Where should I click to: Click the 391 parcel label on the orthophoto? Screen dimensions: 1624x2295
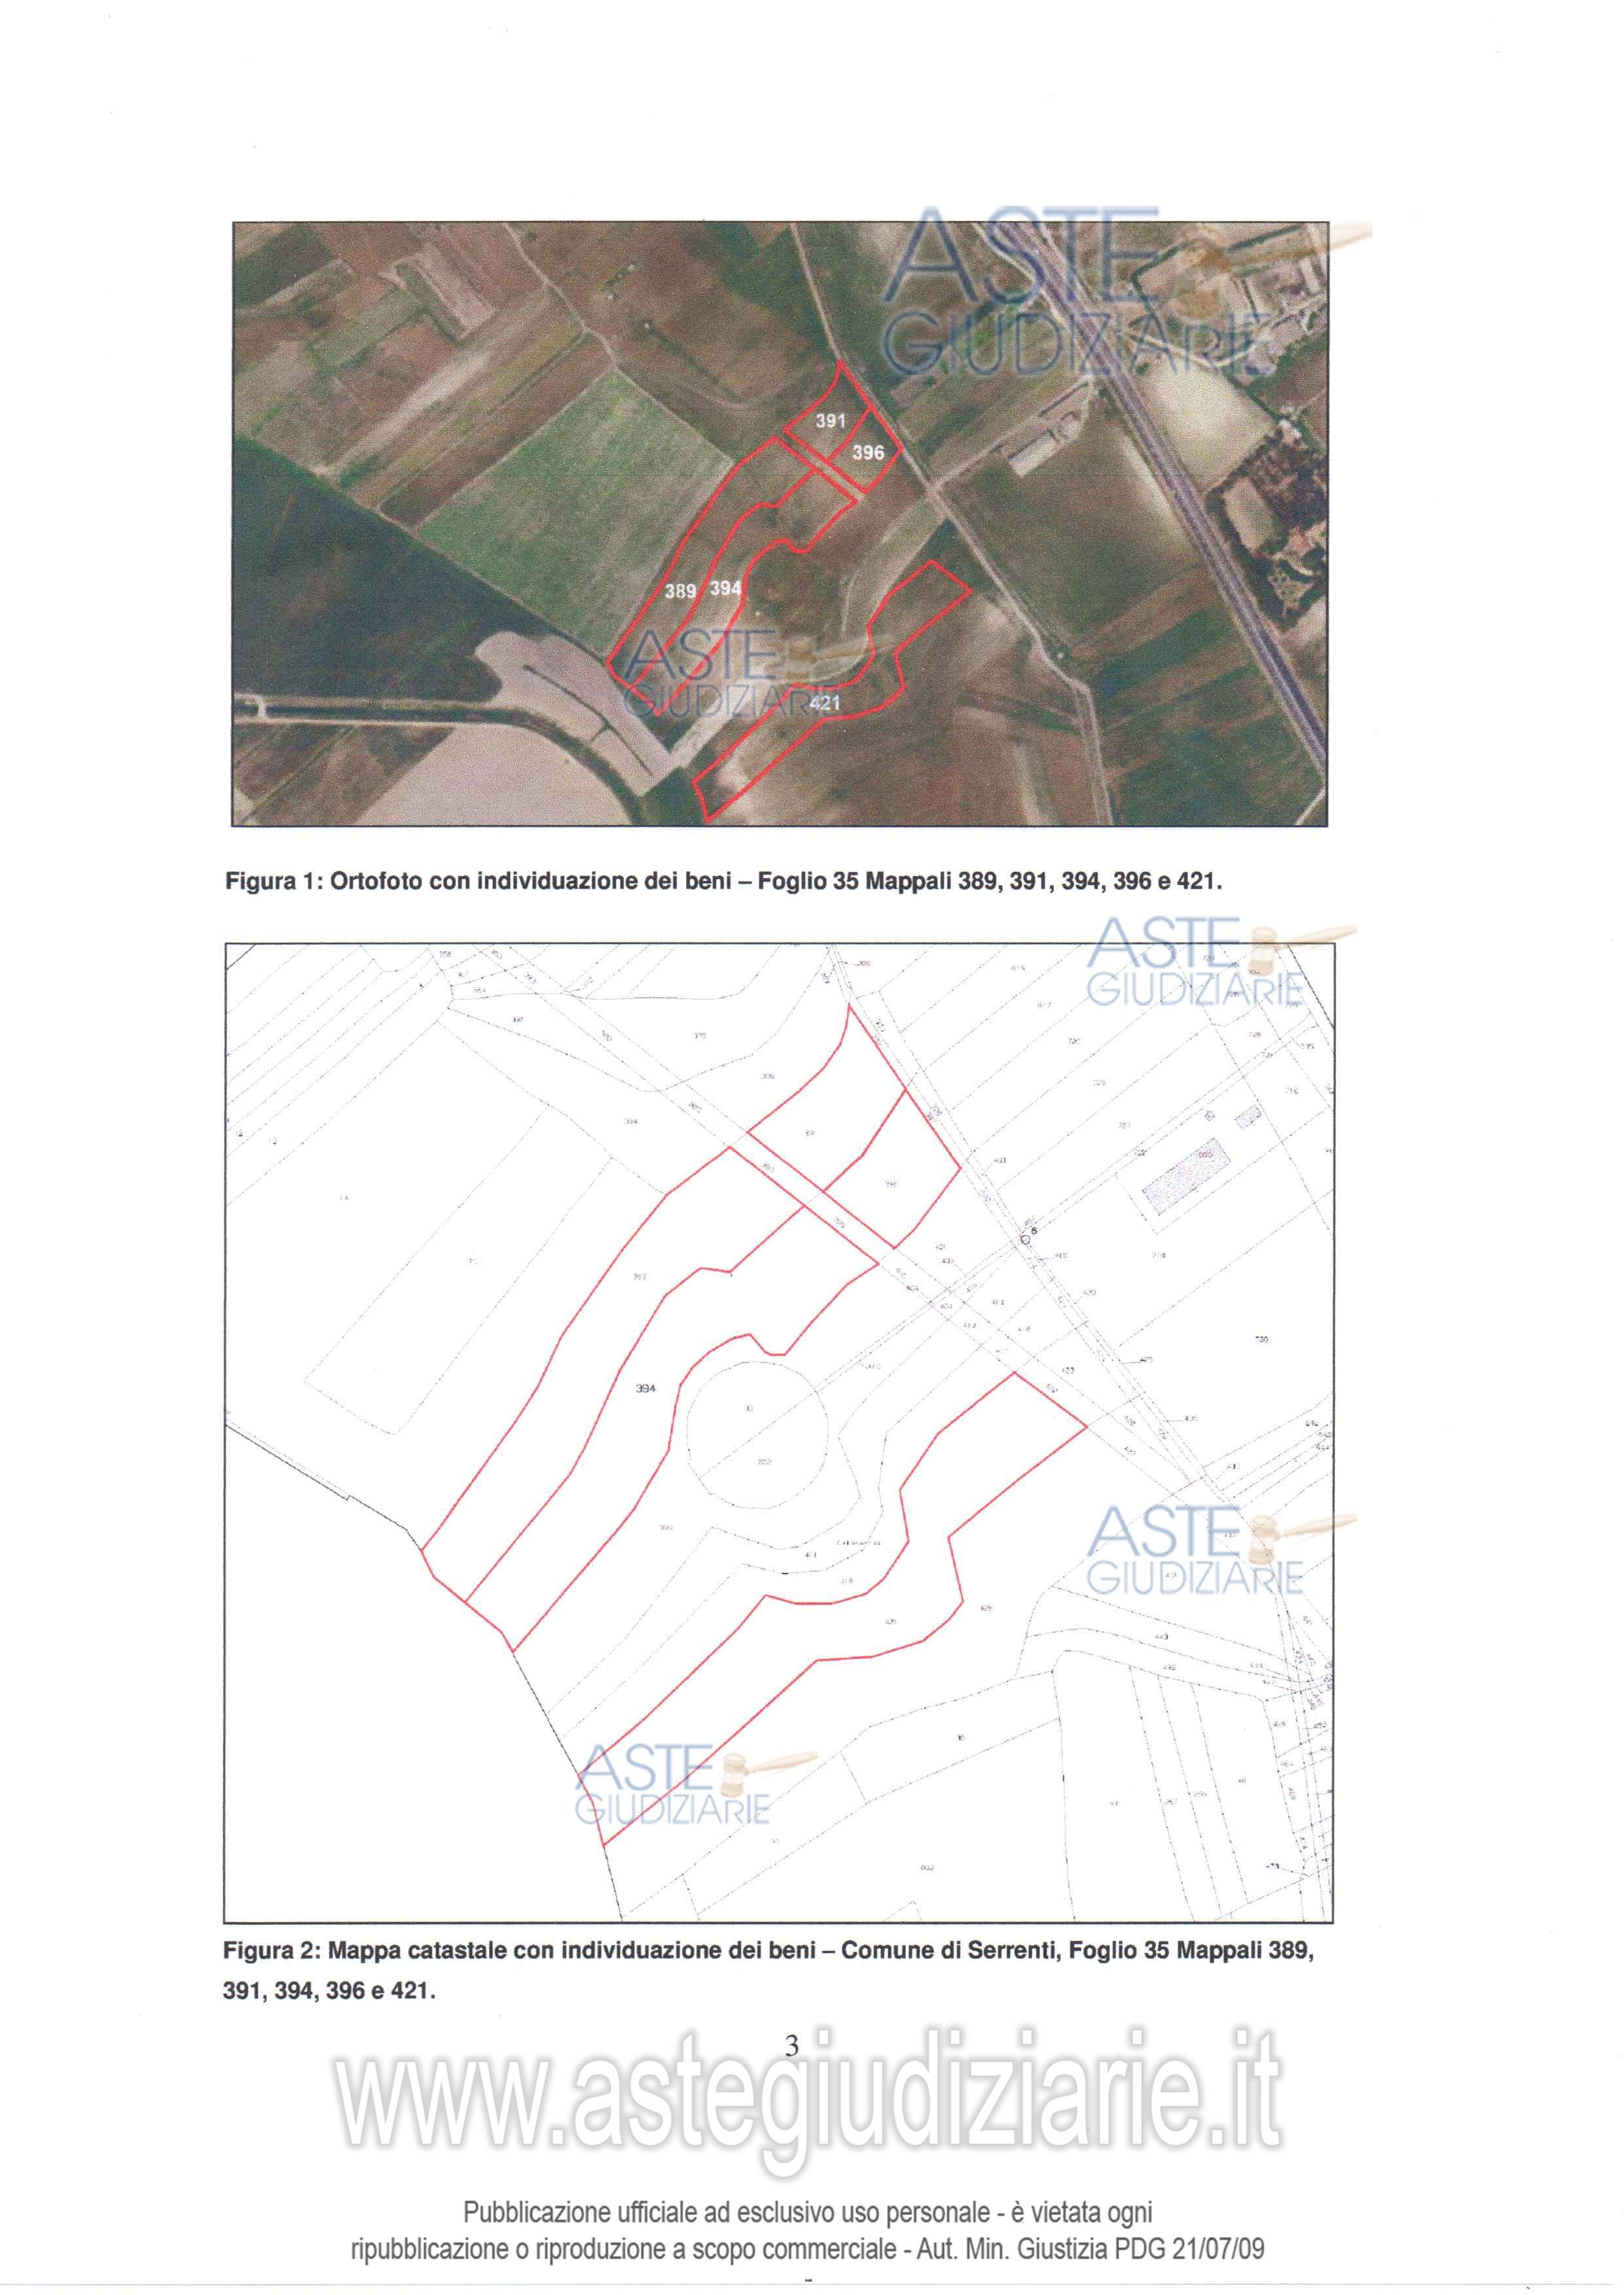830,421
